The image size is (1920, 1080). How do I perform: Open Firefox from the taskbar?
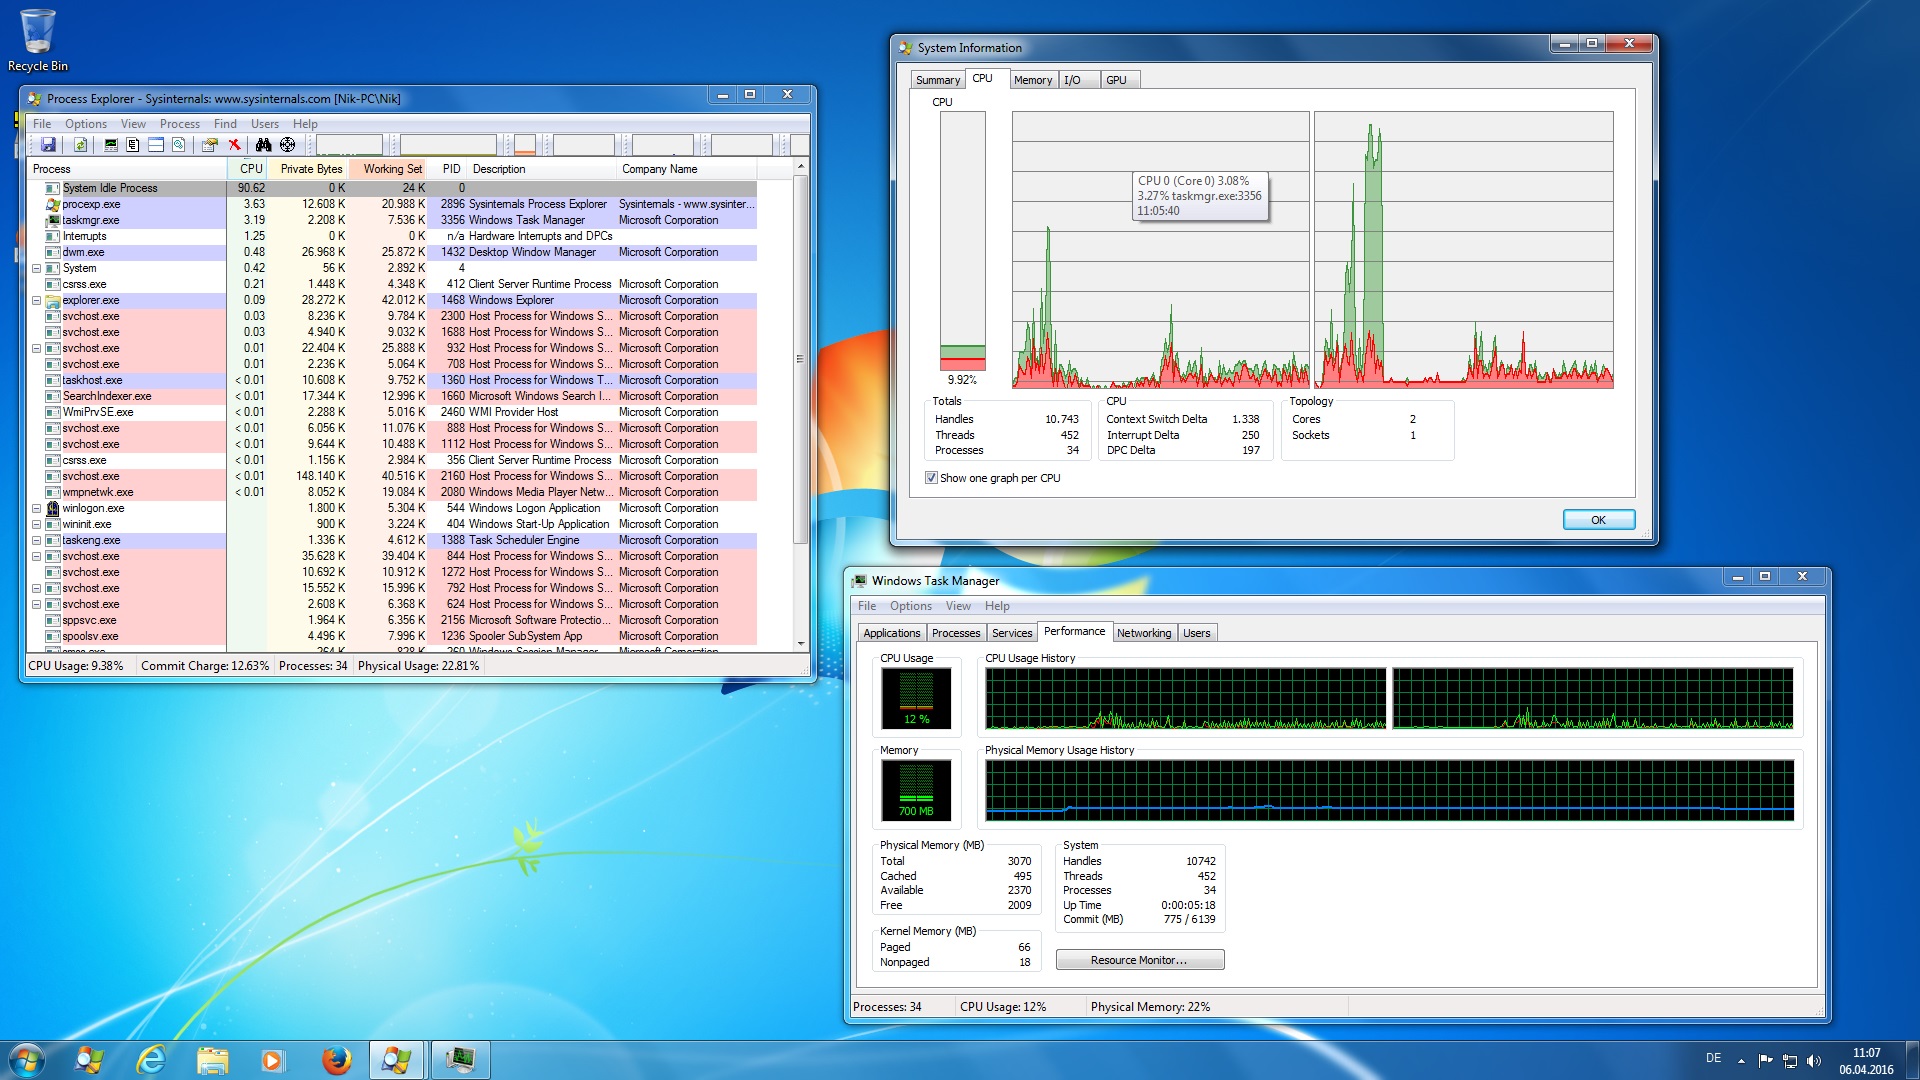(x=336, y=1060)
